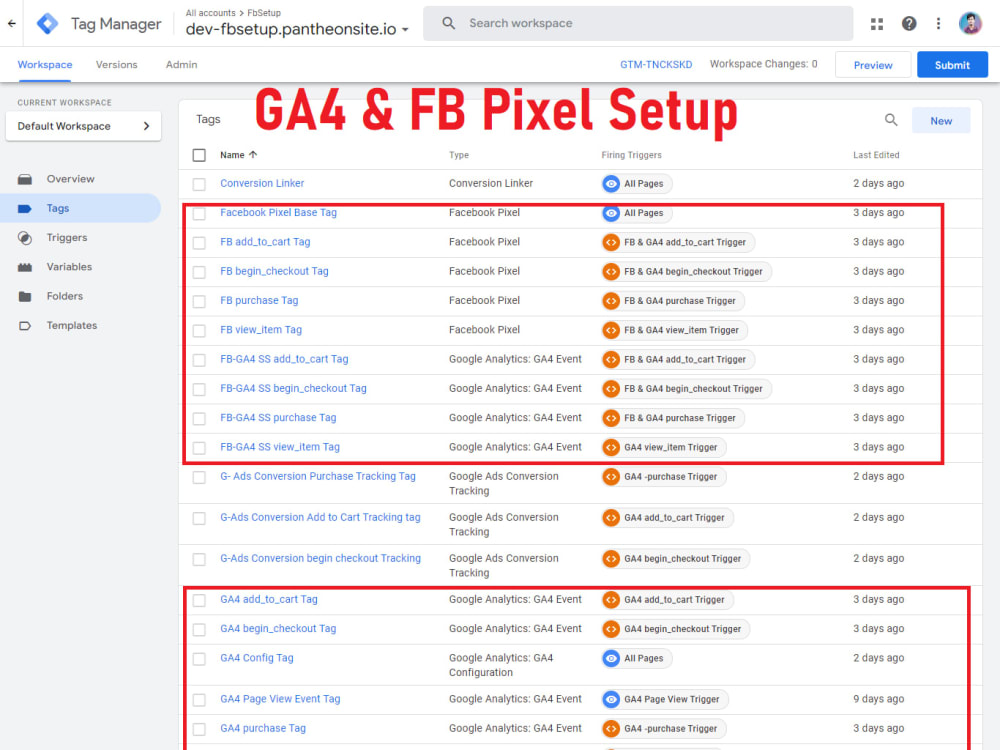Click eye icon for GA4 Page View Trigger
The height and width of the screenshot is (750, 1000).
pyautogui.click(x=611, y=700)
